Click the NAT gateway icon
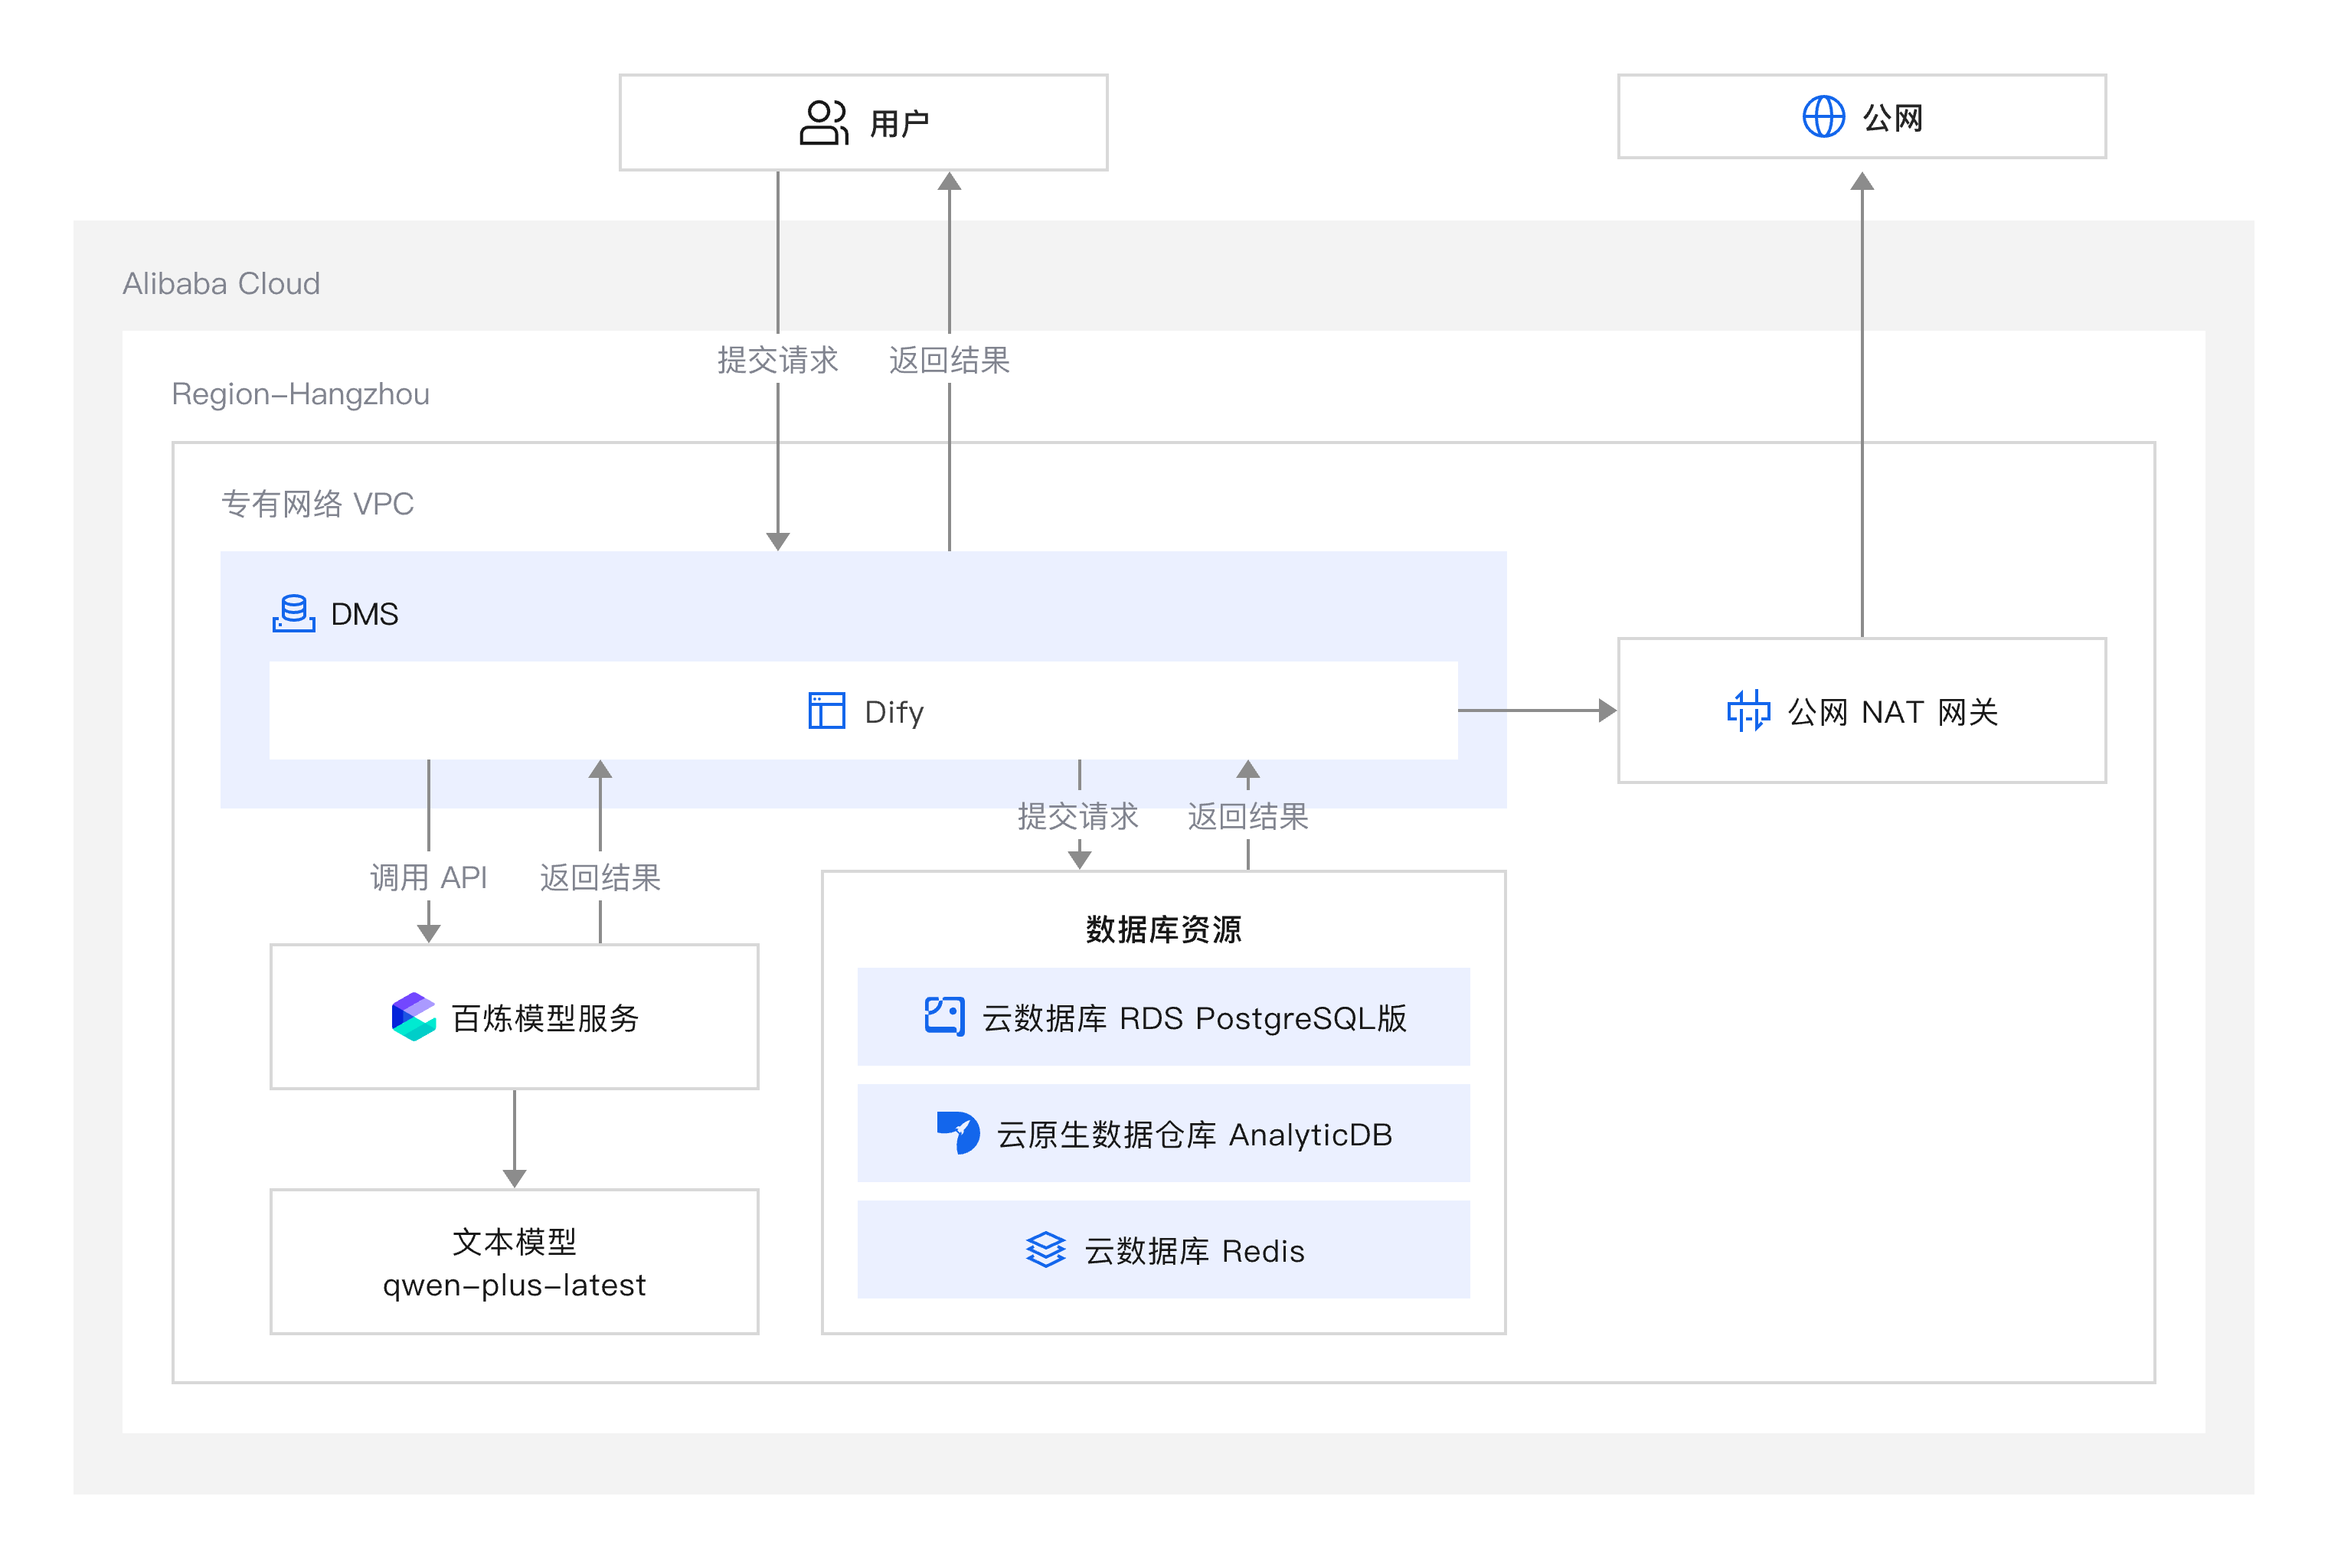This screenshot has width=2328, height=1568. point(1748,711)
